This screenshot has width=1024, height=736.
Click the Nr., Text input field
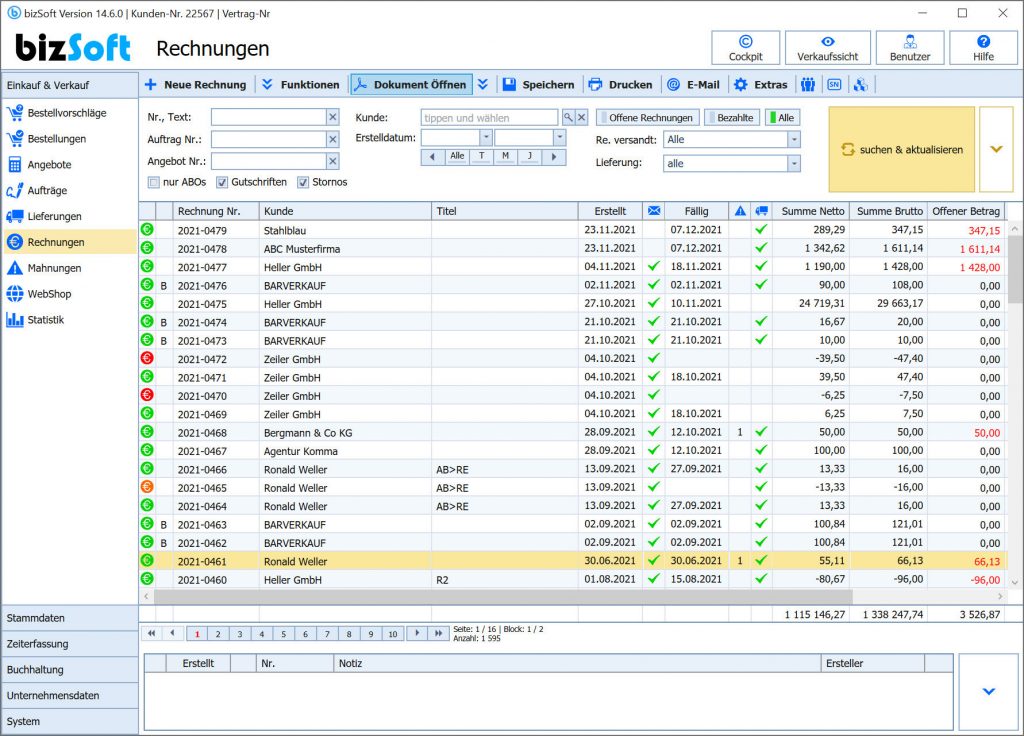[268, 118]
